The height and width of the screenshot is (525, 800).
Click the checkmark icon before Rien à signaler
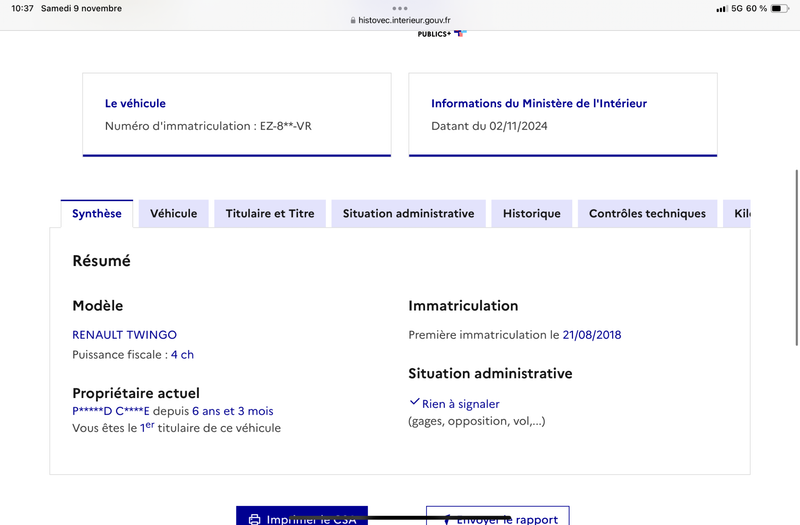coord(414,402)
